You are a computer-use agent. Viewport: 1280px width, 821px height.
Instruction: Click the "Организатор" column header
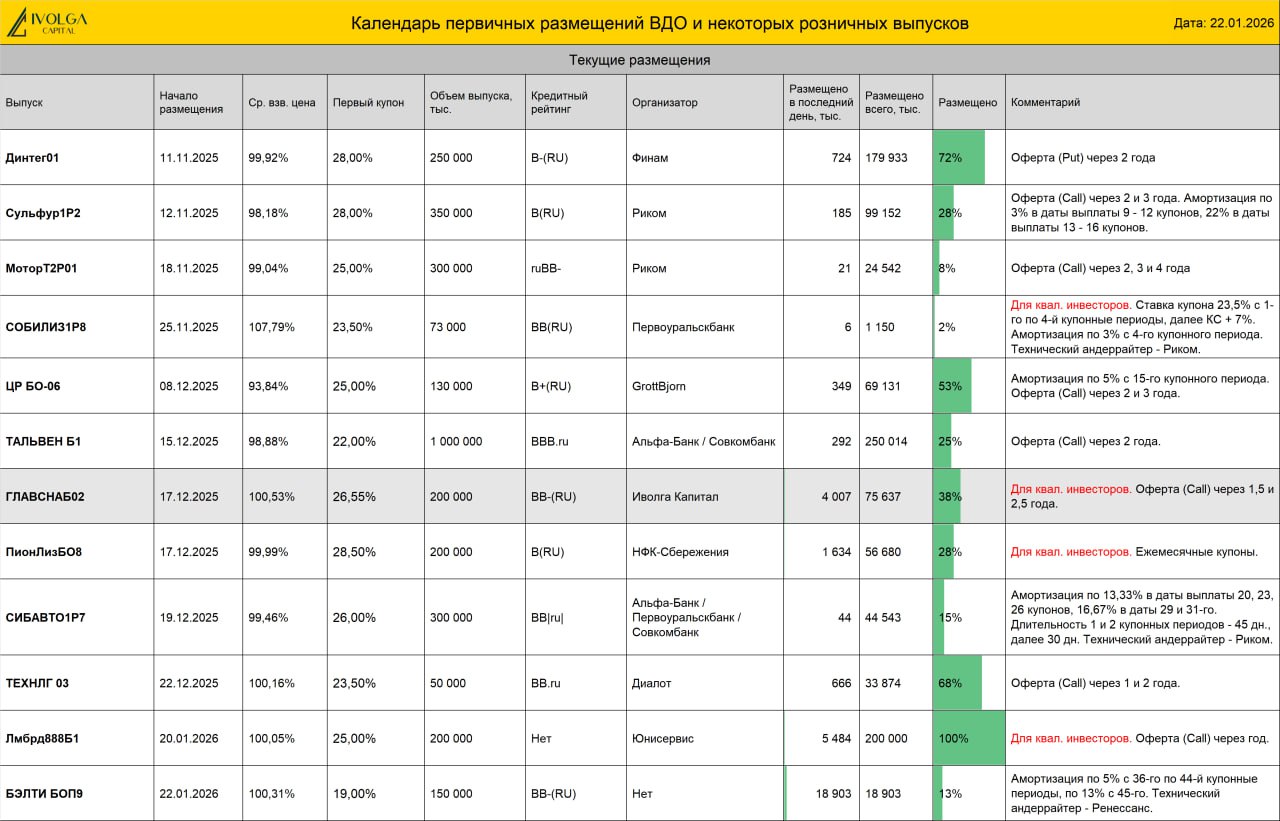665,102
